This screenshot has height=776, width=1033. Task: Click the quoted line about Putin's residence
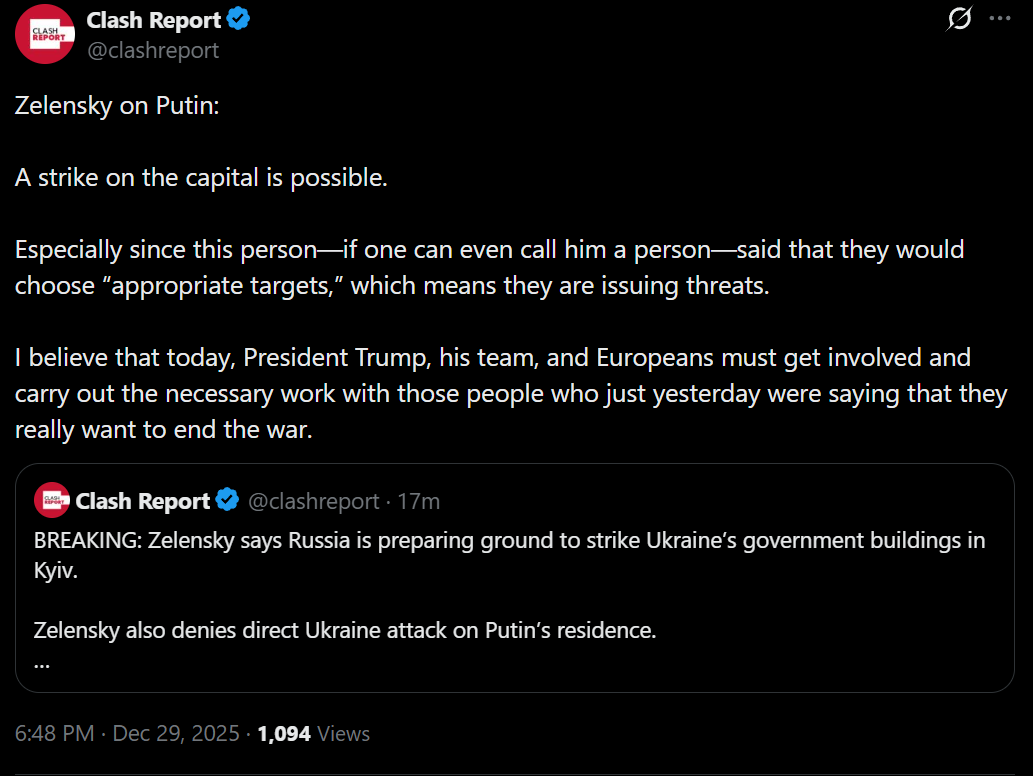point(345,631)
